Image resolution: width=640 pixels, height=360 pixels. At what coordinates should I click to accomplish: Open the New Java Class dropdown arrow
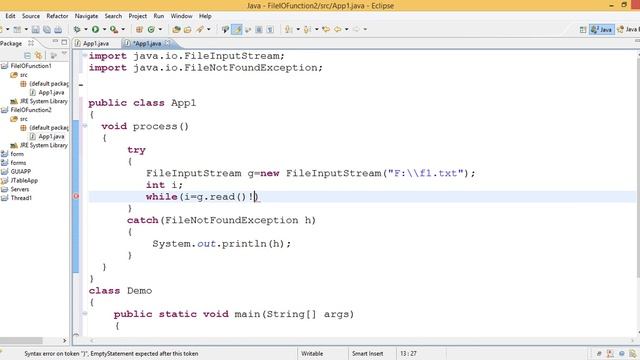point(160,29)
